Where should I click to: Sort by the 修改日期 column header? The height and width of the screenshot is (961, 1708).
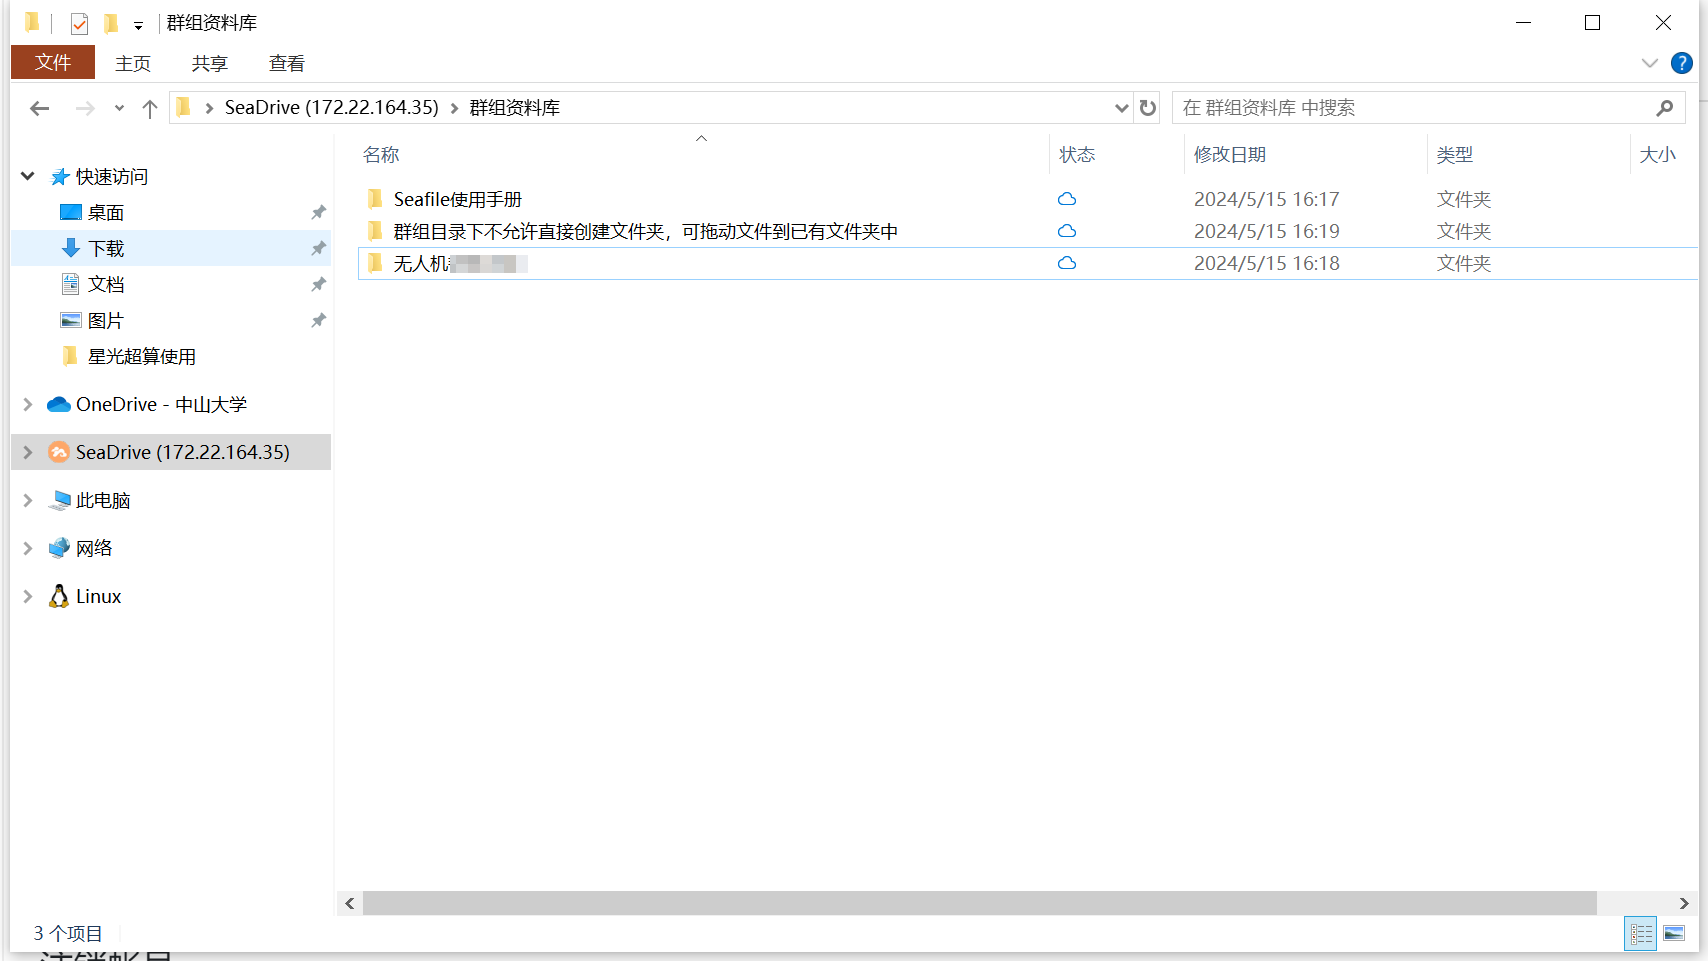tap(1230, 155)
